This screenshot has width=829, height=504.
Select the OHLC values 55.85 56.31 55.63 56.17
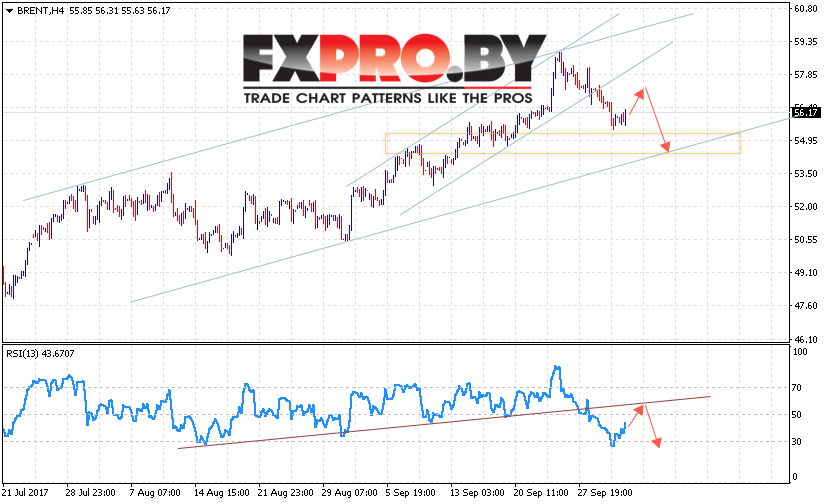119,11
